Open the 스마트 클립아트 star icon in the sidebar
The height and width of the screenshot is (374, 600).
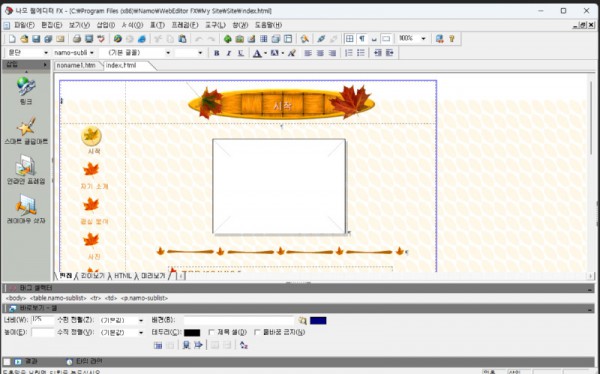pyautogui.click(x=26, y=130)
